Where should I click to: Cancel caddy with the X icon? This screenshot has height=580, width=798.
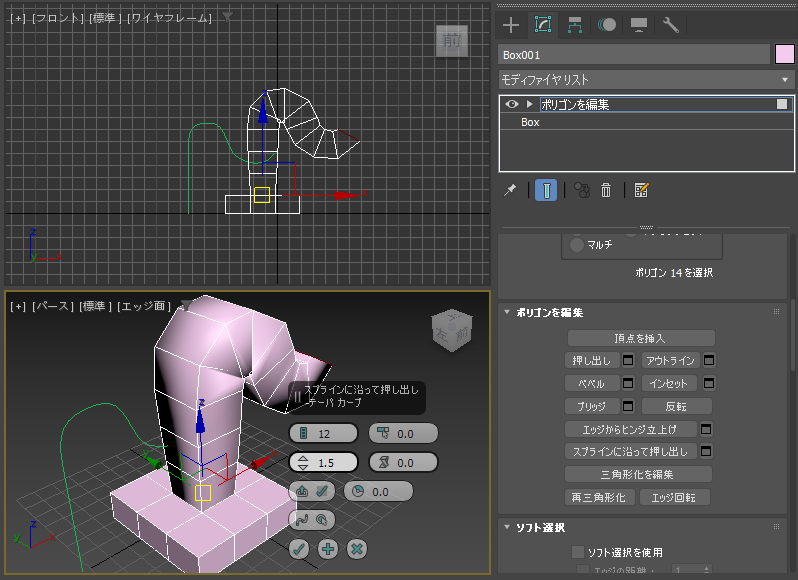coord(357,549)
